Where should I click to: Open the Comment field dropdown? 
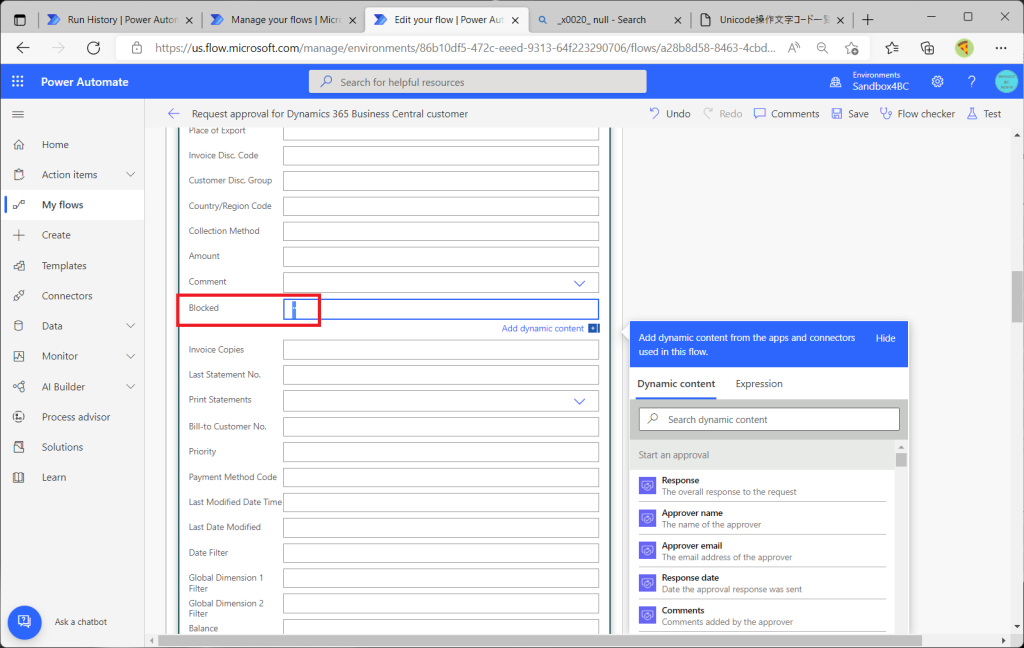coord(579,283)
